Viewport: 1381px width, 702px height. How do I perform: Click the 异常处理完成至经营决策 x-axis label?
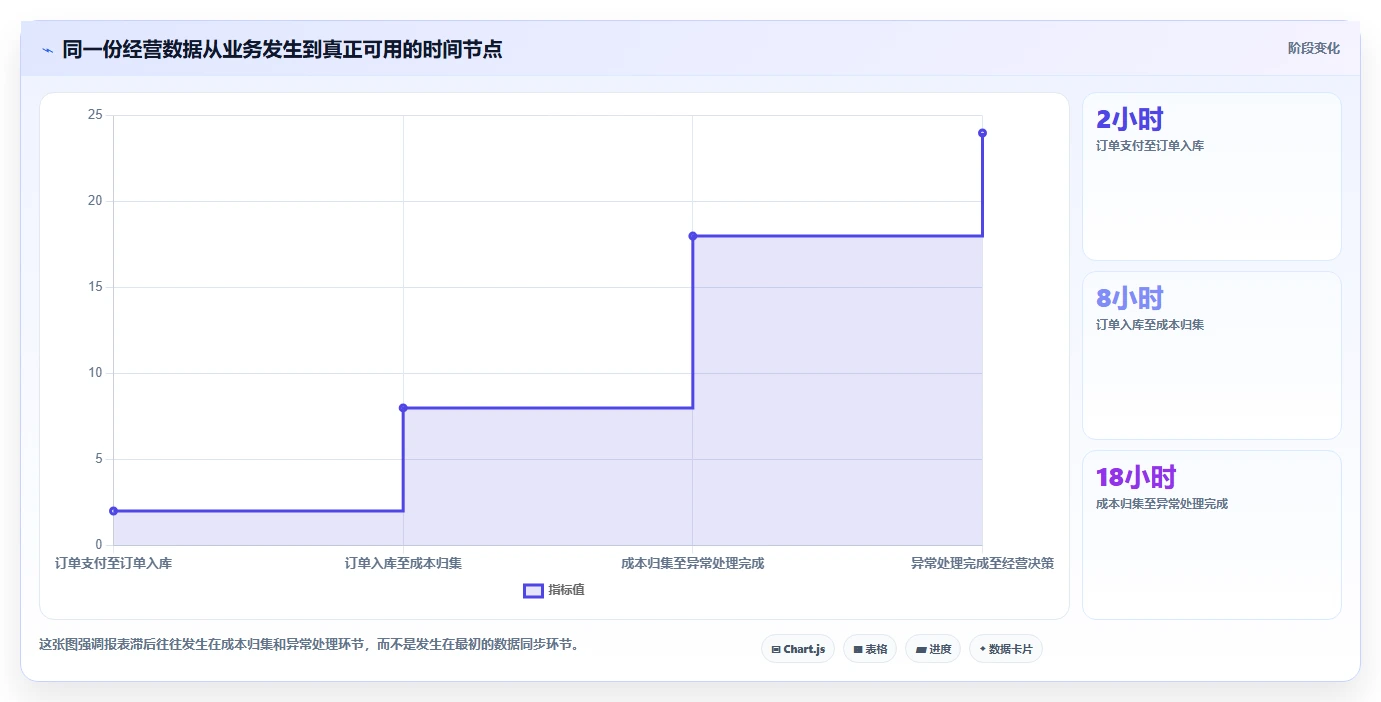click(x=982, y=563)
